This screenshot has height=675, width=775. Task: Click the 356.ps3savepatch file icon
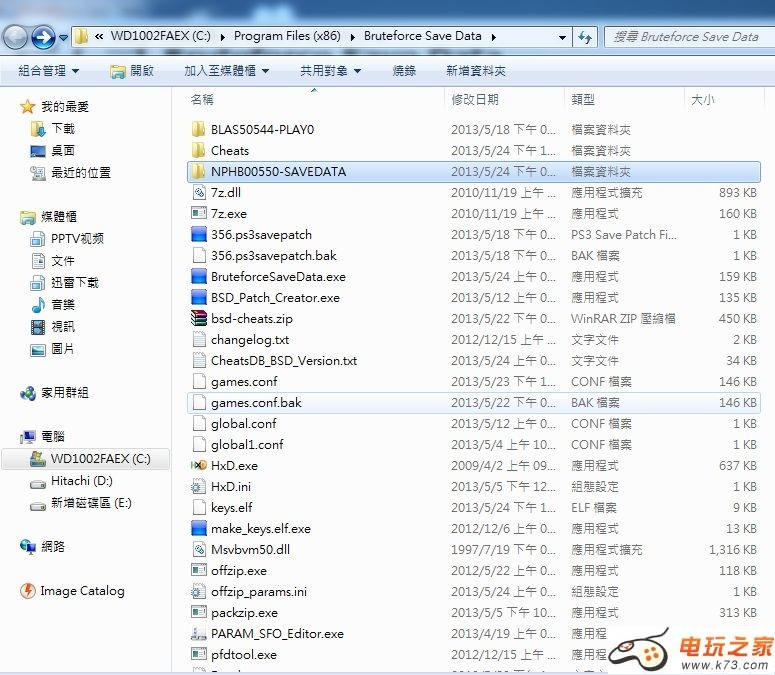(x=198, y=235)
